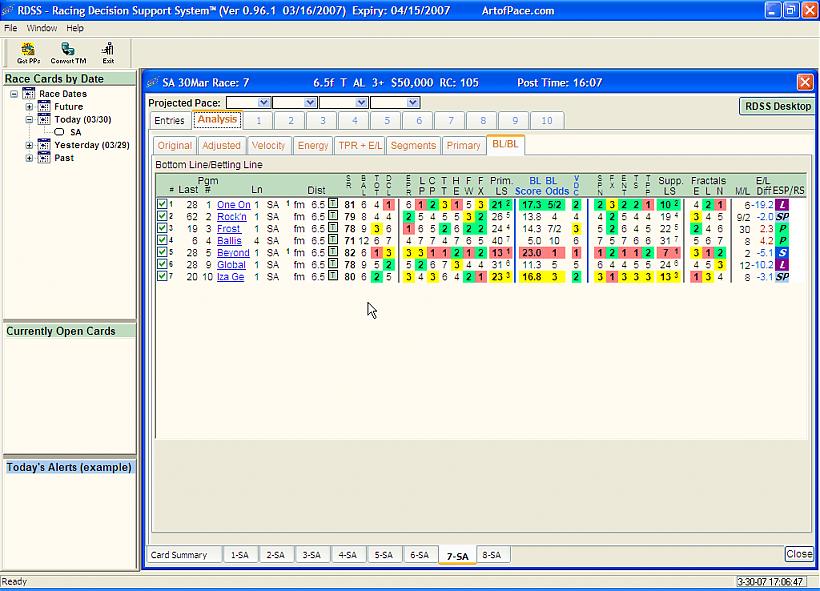Open the One On horse link
Viewport: 820px width, 591px height.
point(233,204)
